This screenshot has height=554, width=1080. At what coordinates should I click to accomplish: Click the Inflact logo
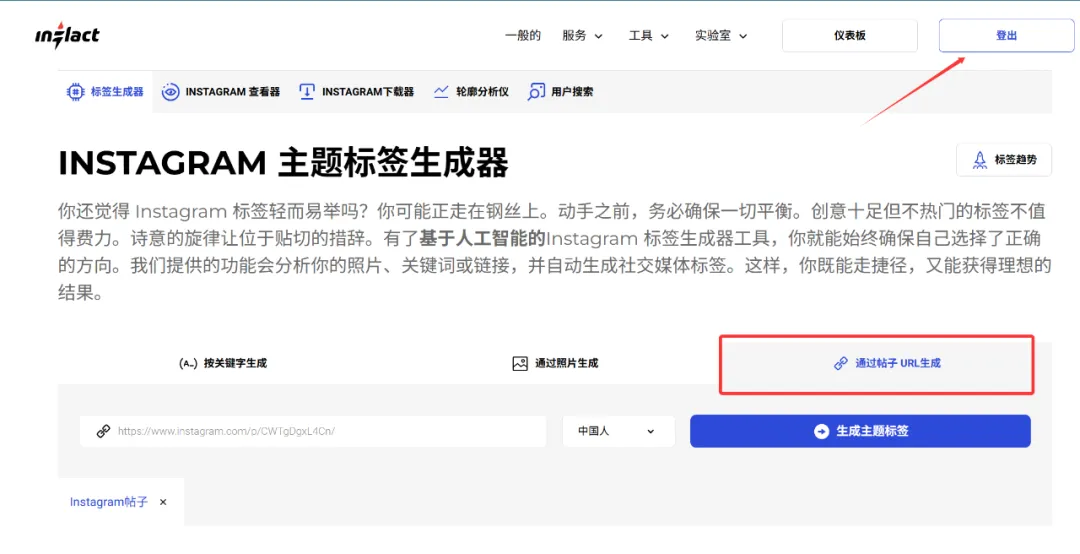point(68,35)
